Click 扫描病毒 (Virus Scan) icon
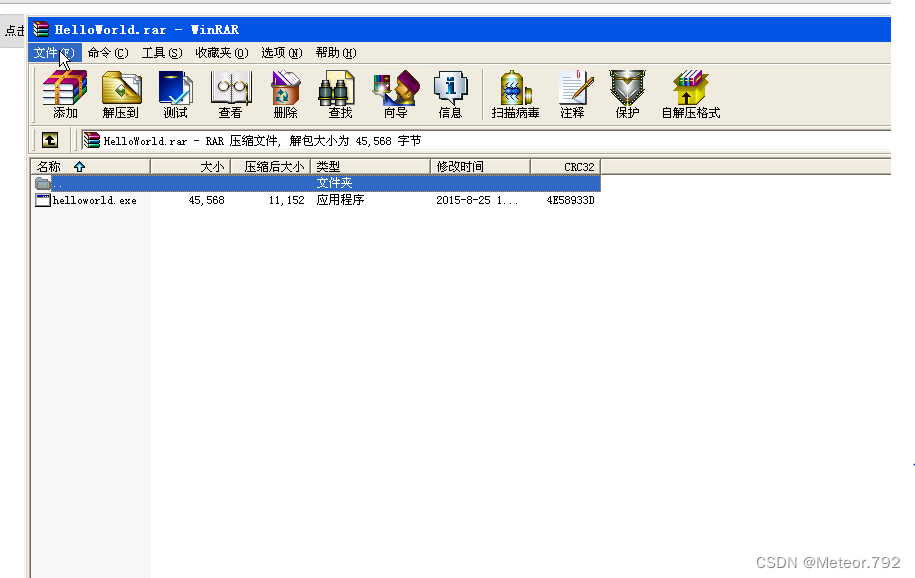Screen dimensions: 915x578 point(515,93)
